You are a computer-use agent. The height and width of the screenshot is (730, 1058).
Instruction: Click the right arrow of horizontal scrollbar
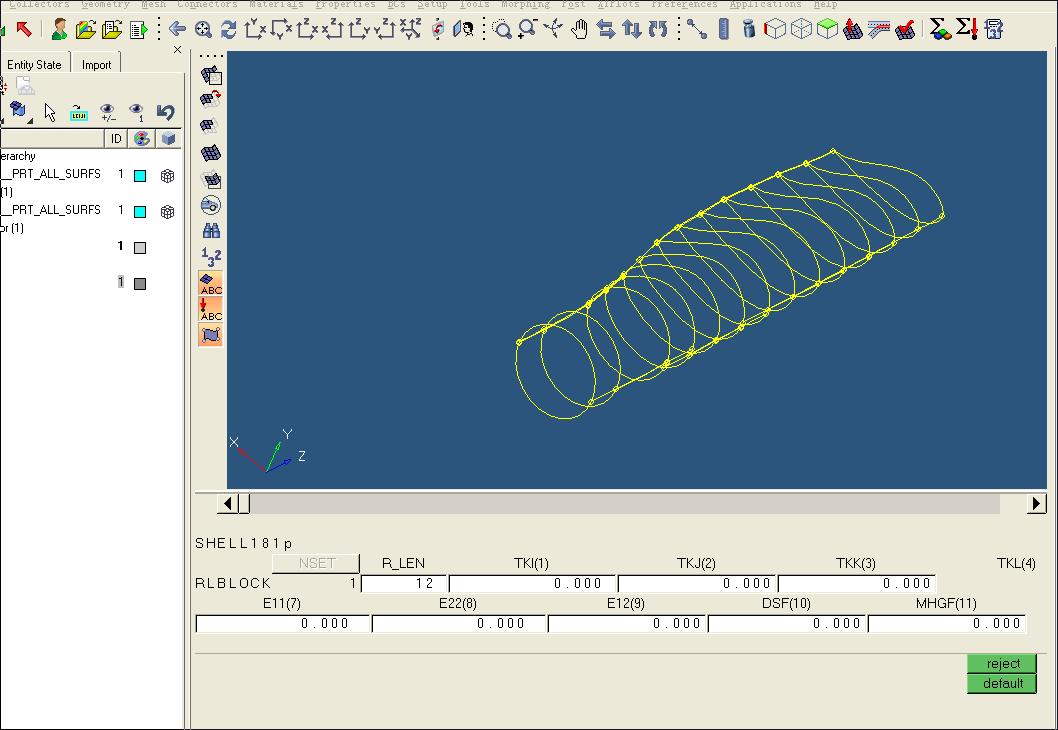pos(1036,504)
